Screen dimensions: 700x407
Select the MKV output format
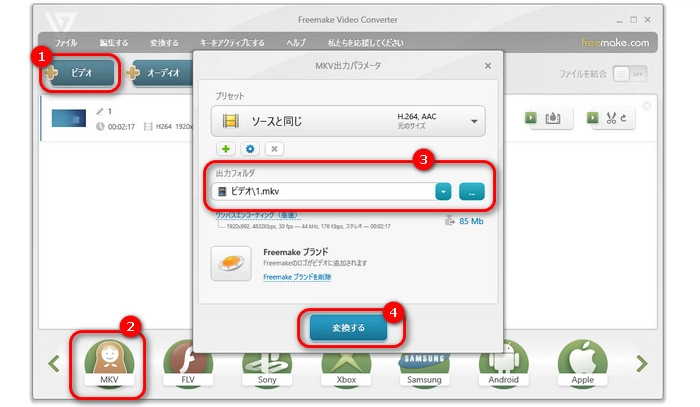pos(109,364)
